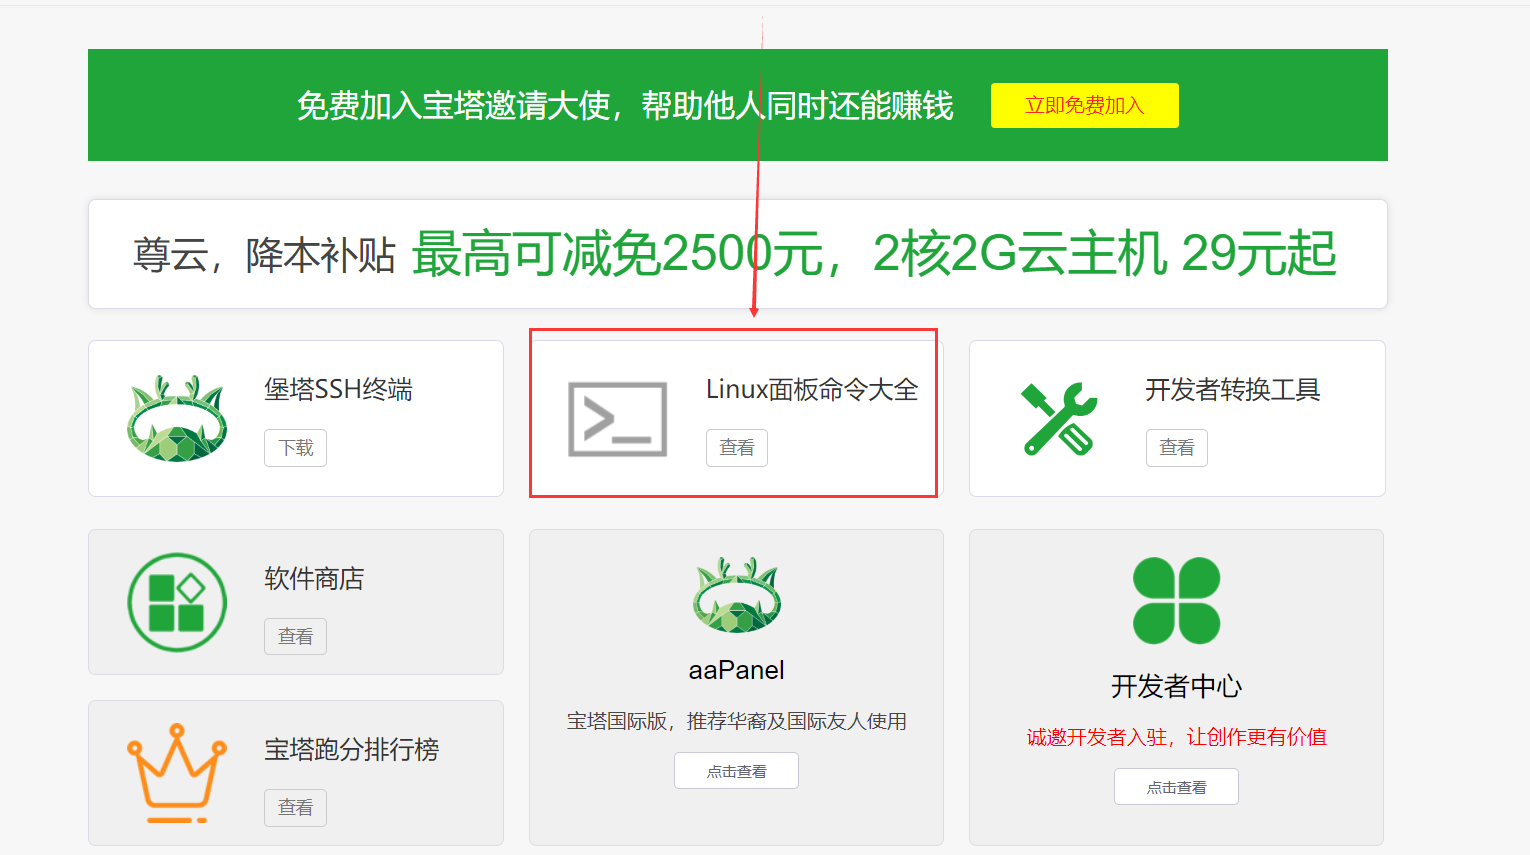View 软件商店 using its 查看 button
Viewport: 1530px width, 855px height.
coord(295,636)
